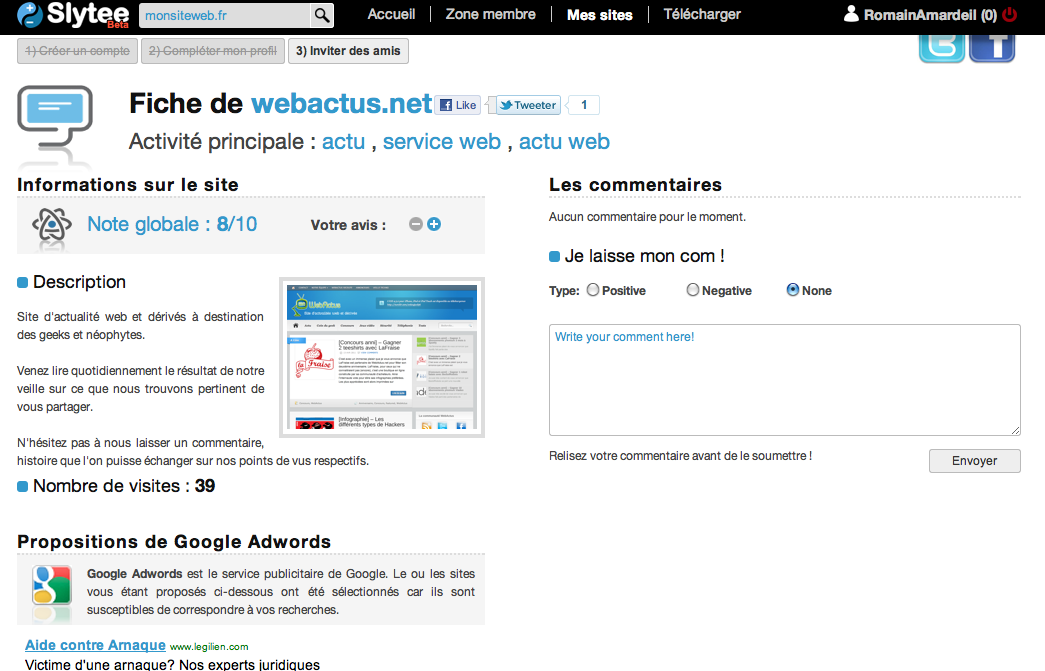Image resolution: width=1045 pixels, height=671 pixels.
Task: Open the actu web activity link
Action: tap(564, 142)
